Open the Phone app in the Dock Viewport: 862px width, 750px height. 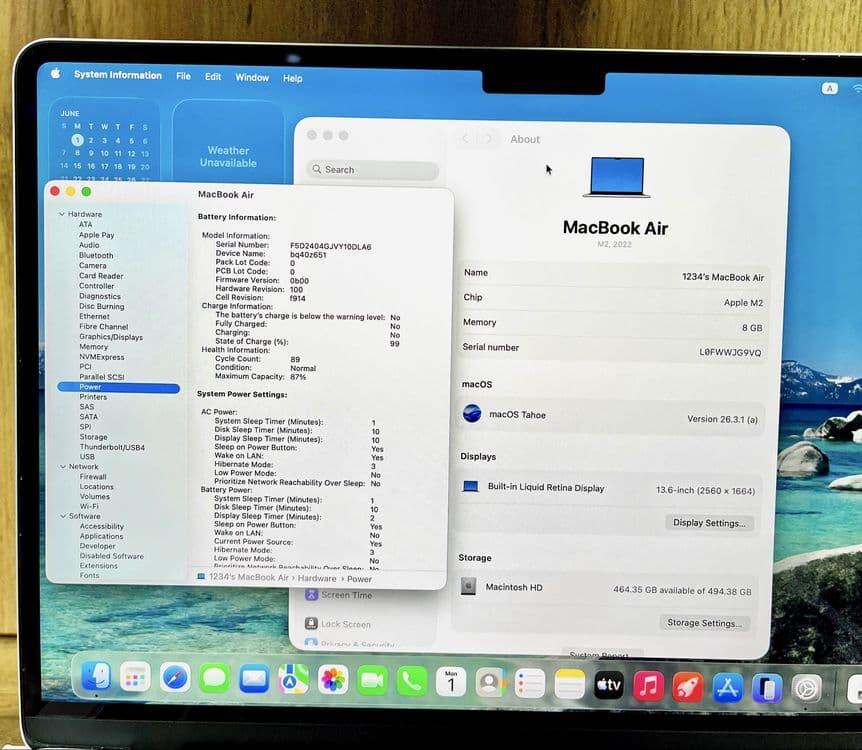click(x=412, y=682)
